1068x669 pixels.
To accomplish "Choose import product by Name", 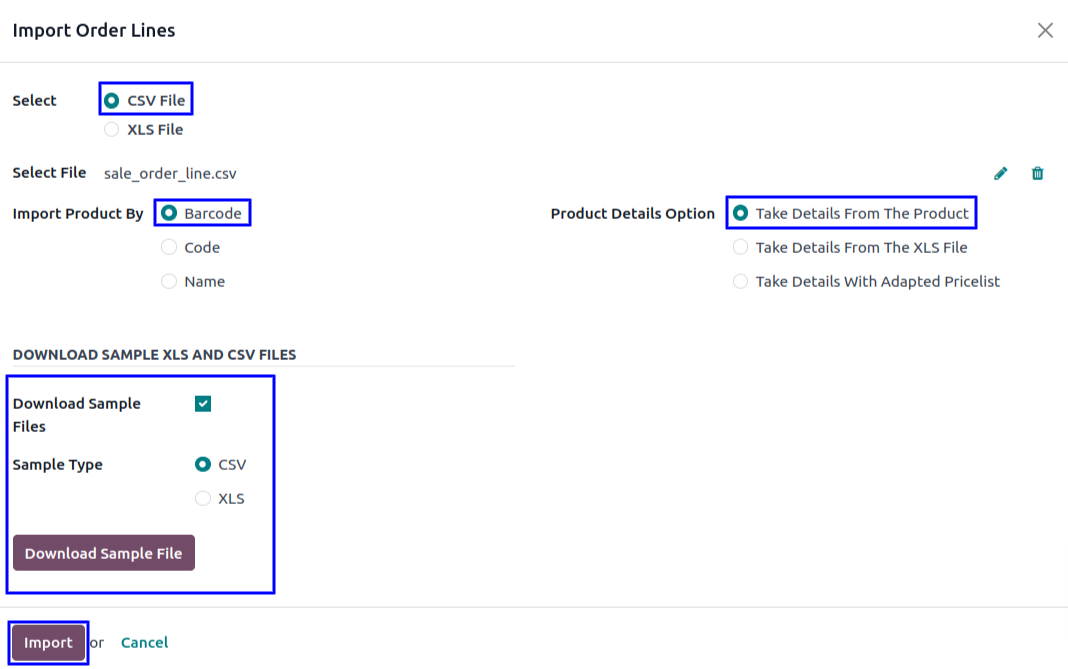I will tap(169, 281).
